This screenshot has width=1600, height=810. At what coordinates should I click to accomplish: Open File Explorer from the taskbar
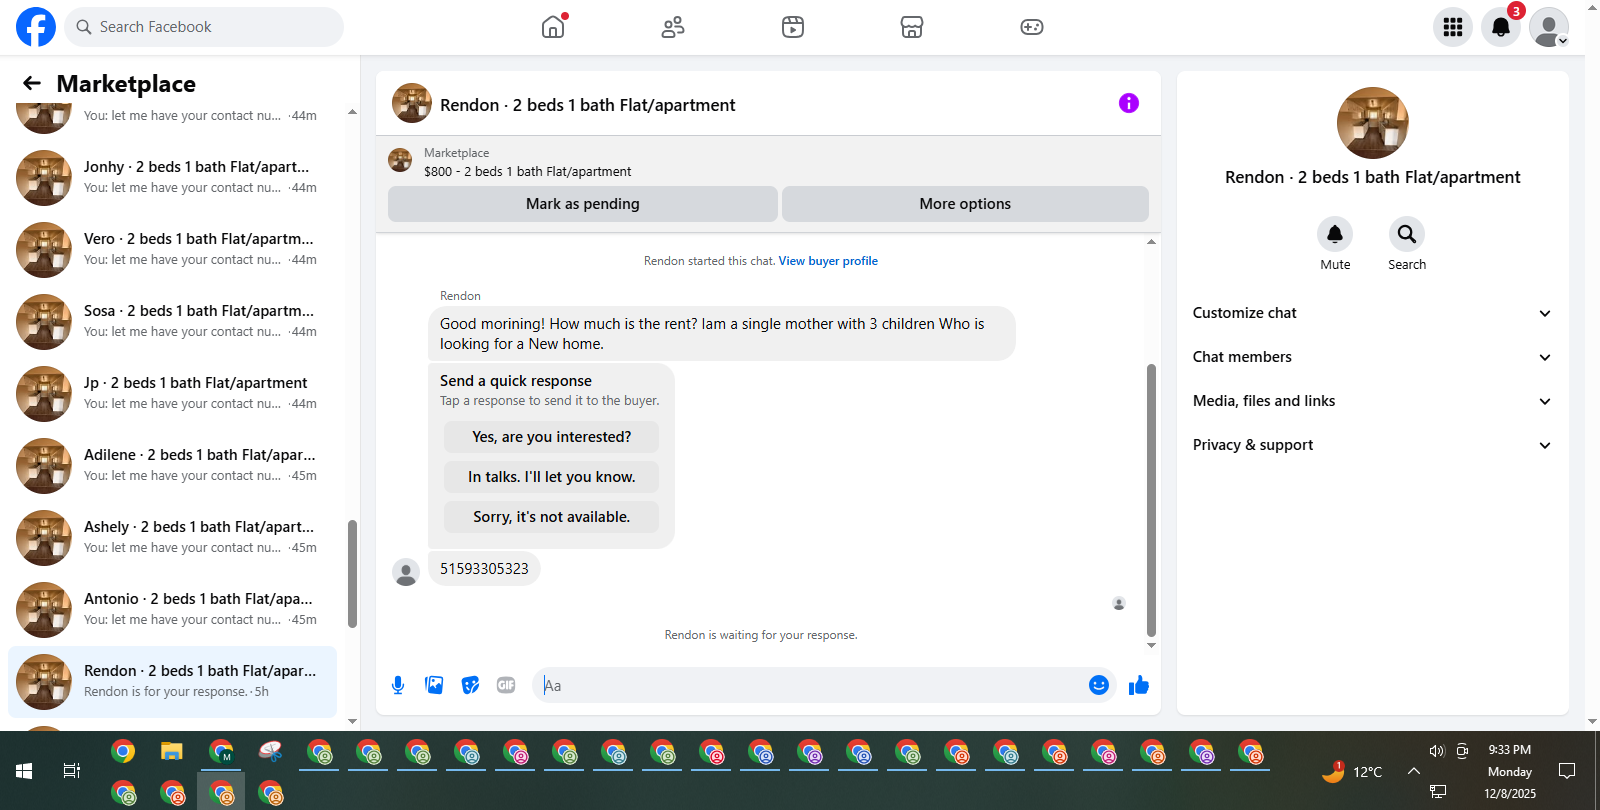click(x=172, y=752)
